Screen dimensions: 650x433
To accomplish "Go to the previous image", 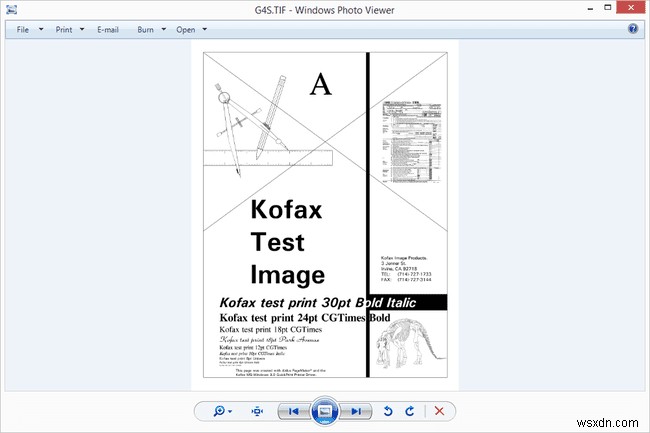I will (293, 411).
